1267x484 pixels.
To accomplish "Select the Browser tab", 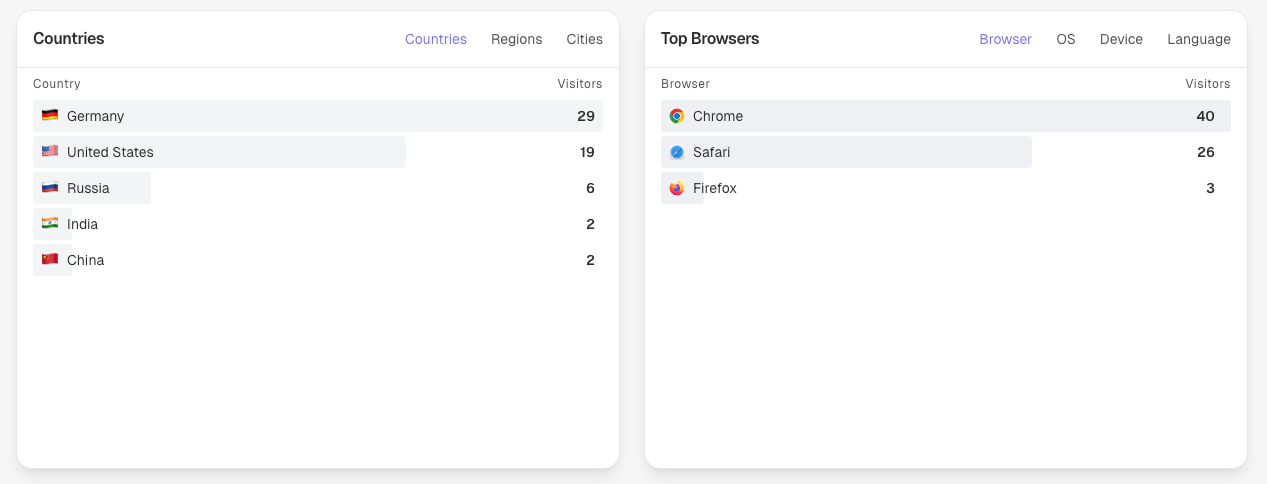I will [x=1005, y=39].
